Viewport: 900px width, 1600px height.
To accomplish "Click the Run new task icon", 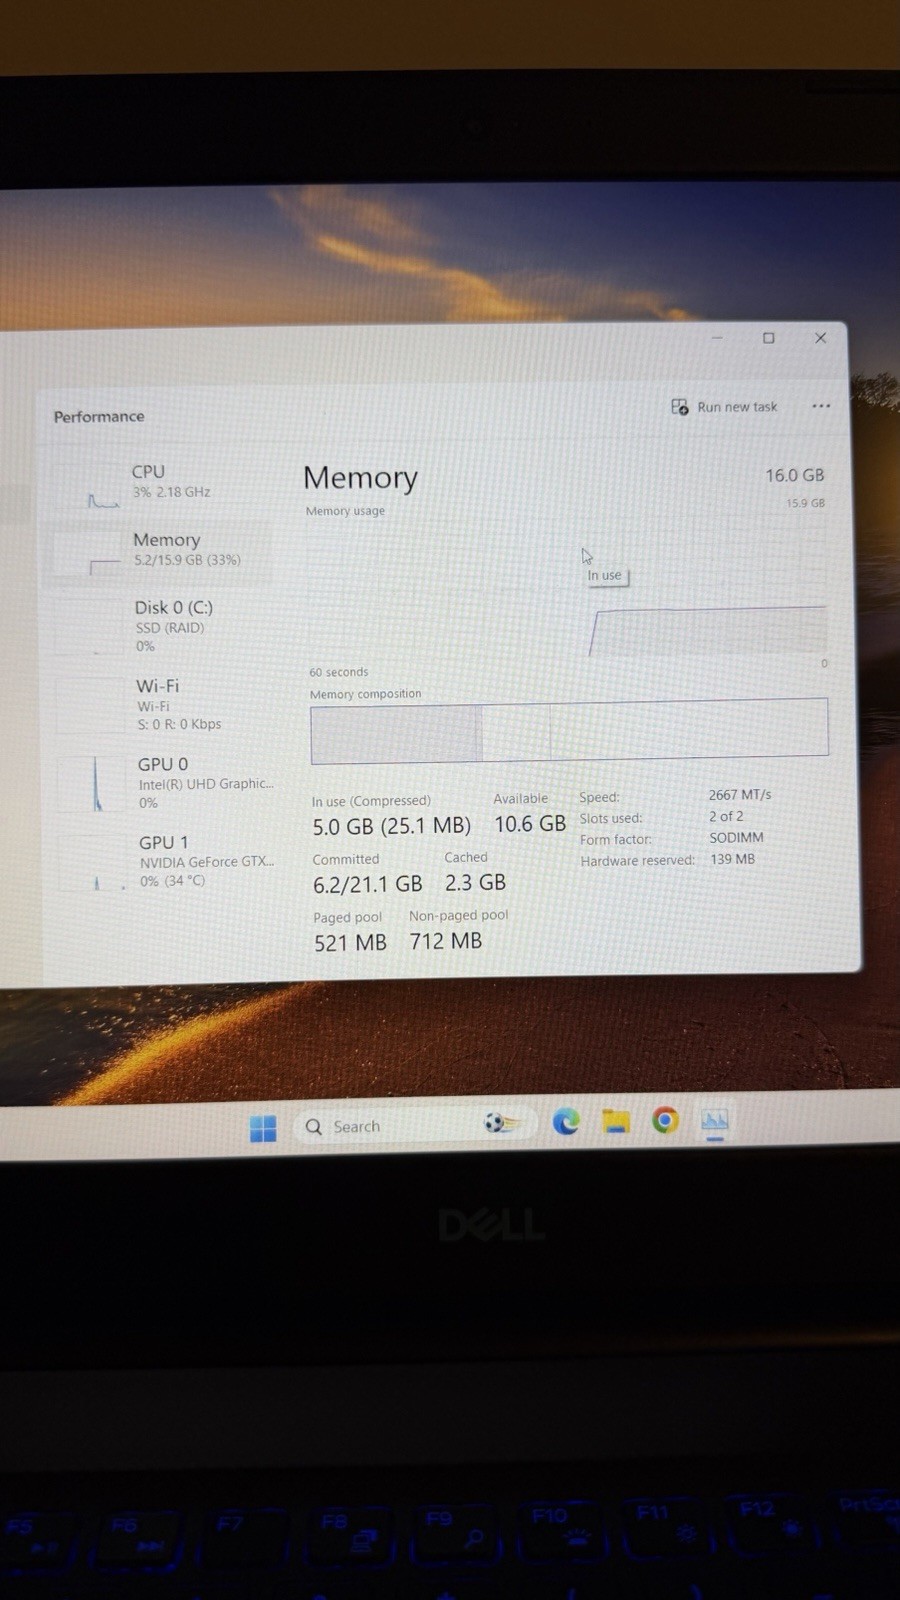I will [680, 407].
